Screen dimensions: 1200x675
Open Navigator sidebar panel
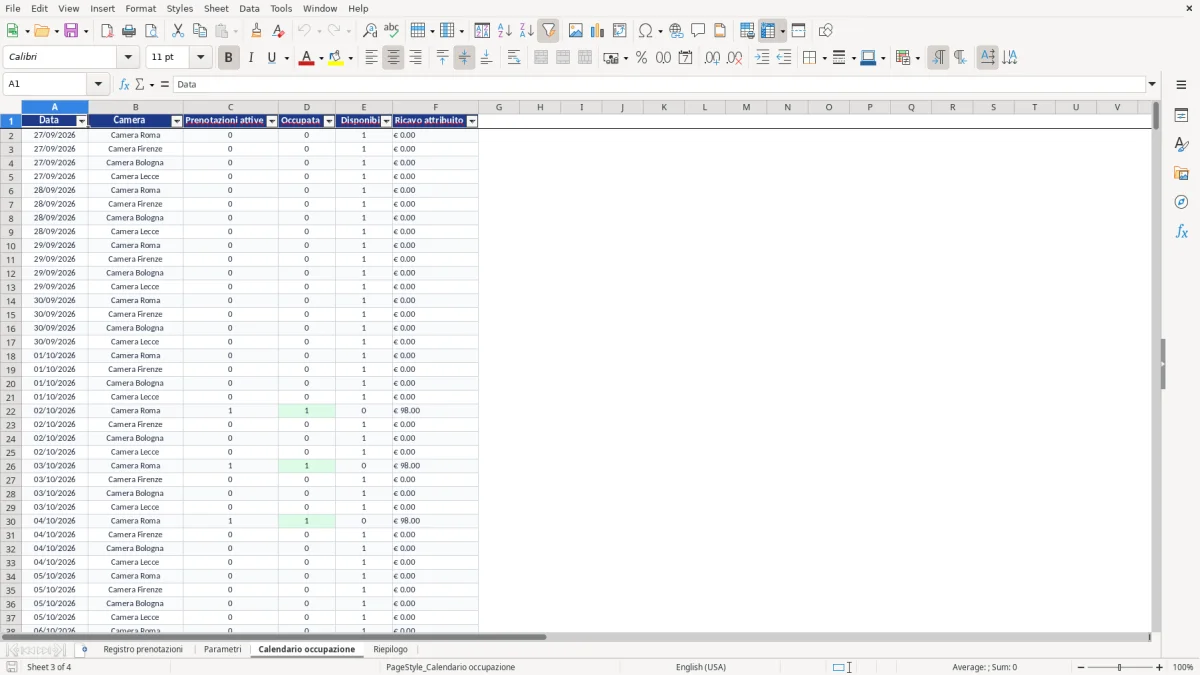point(1181,203)
